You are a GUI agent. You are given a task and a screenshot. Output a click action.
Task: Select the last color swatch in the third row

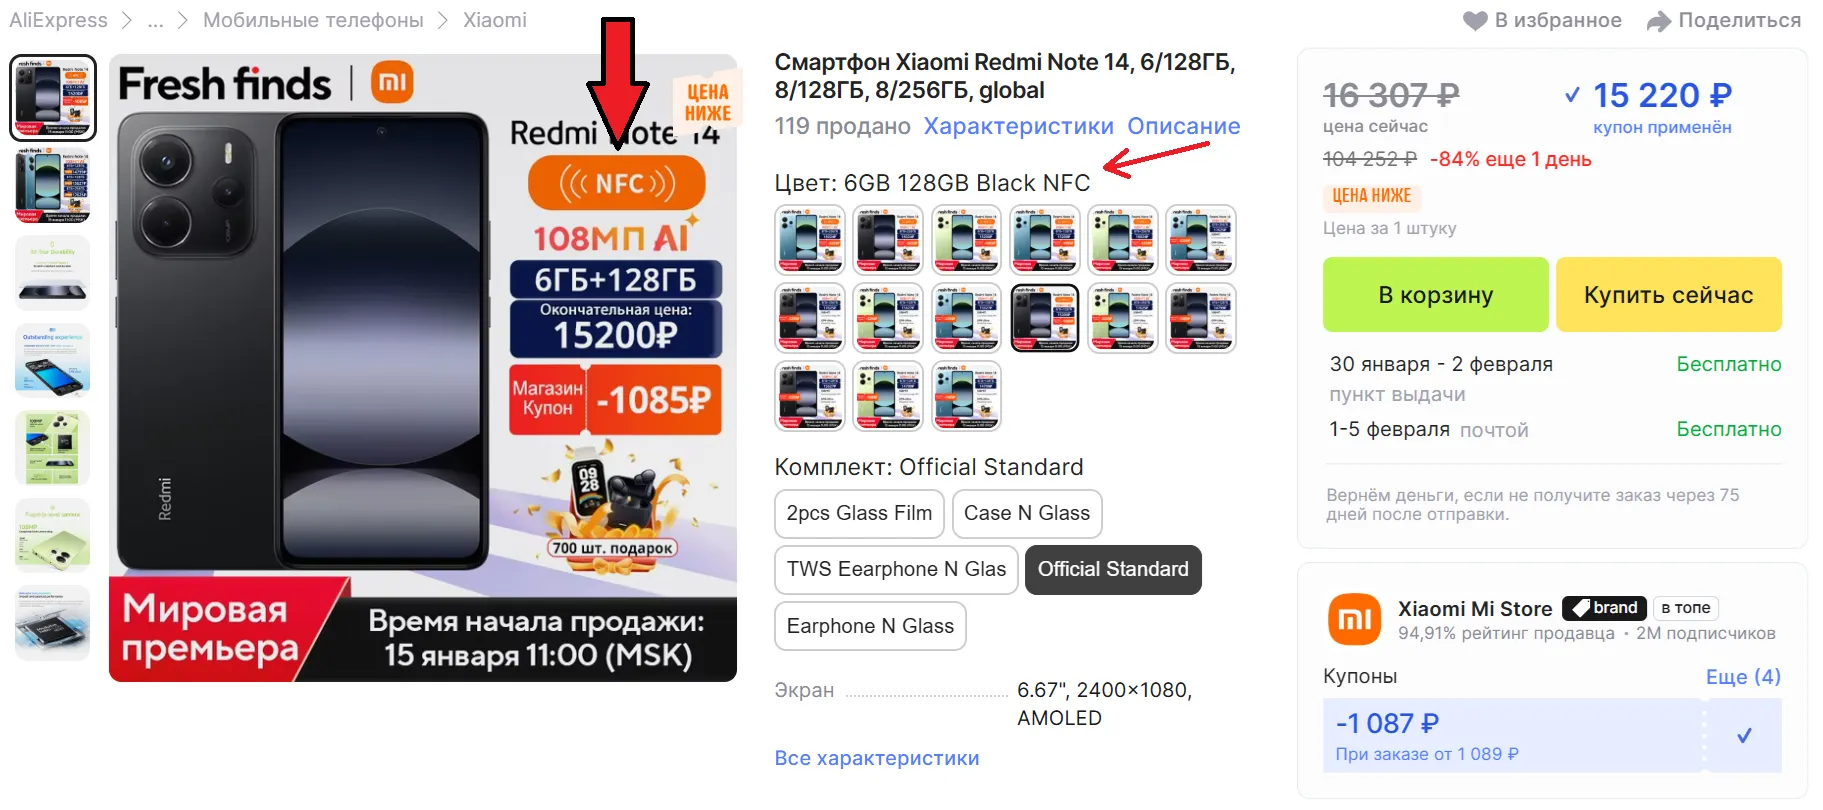coord(966,396)
